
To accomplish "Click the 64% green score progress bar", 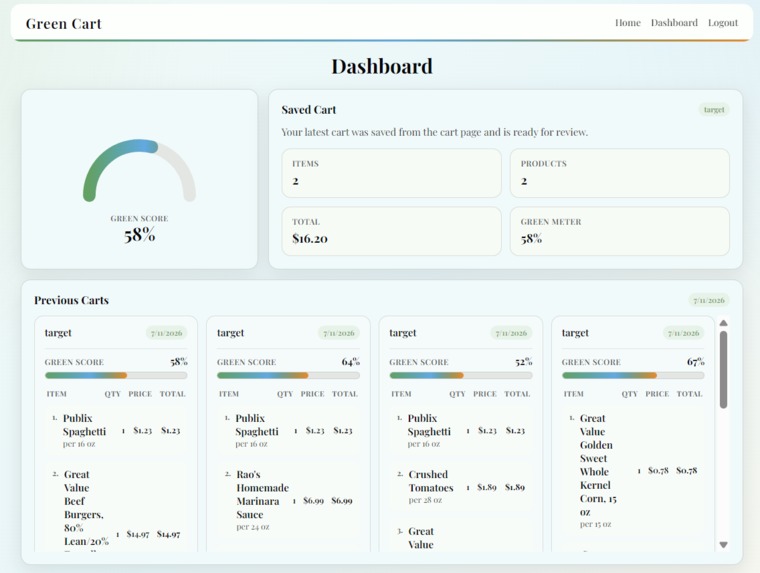I will click(288, 375).
